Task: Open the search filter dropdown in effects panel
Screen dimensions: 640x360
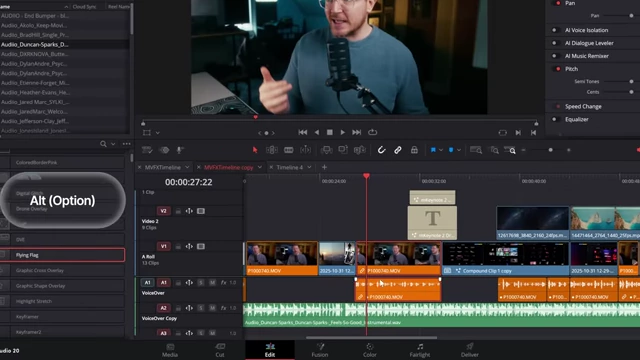Action: tap(113, 144)
